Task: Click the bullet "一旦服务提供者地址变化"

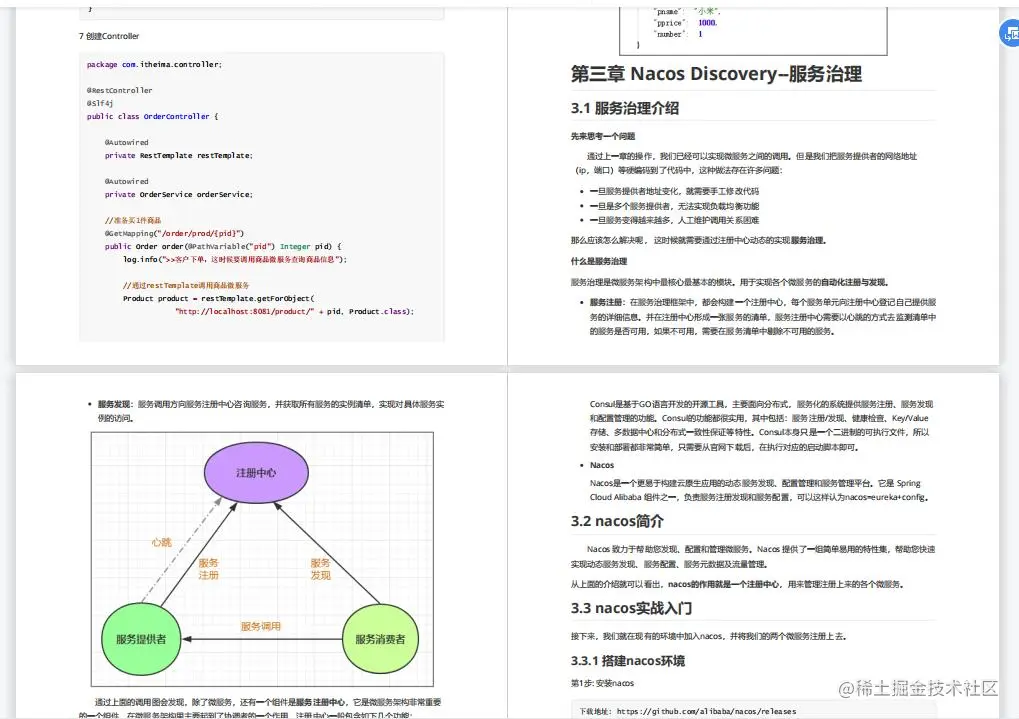Action: click(x=674, y=191)
